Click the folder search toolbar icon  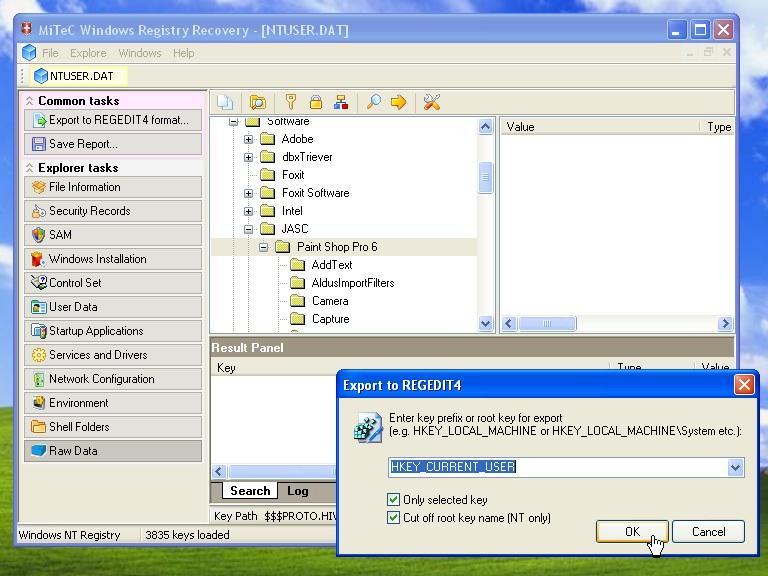(x=258, y=102)
